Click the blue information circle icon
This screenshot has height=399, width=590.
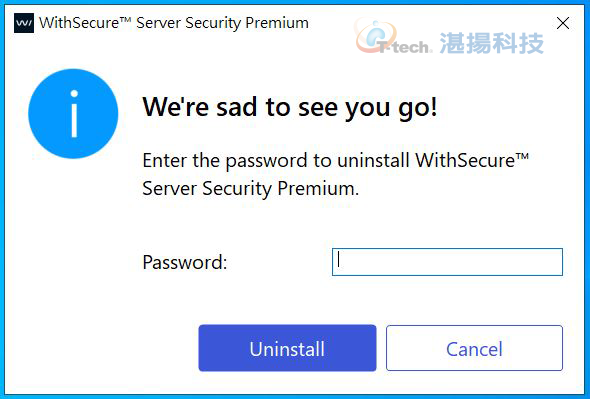pyautogui.click(x=73, y=114)
